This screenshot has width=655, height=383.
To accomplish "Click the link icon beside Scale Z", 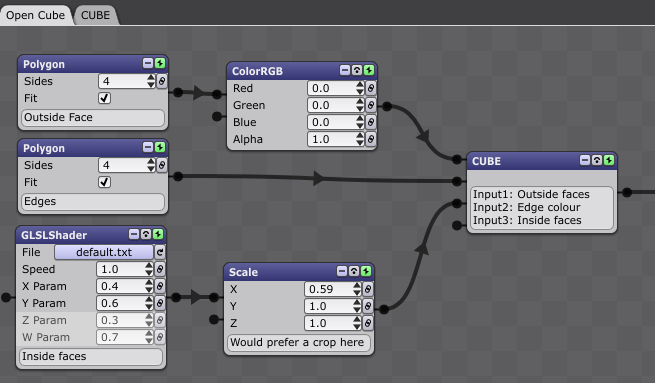I will point(368,323).
